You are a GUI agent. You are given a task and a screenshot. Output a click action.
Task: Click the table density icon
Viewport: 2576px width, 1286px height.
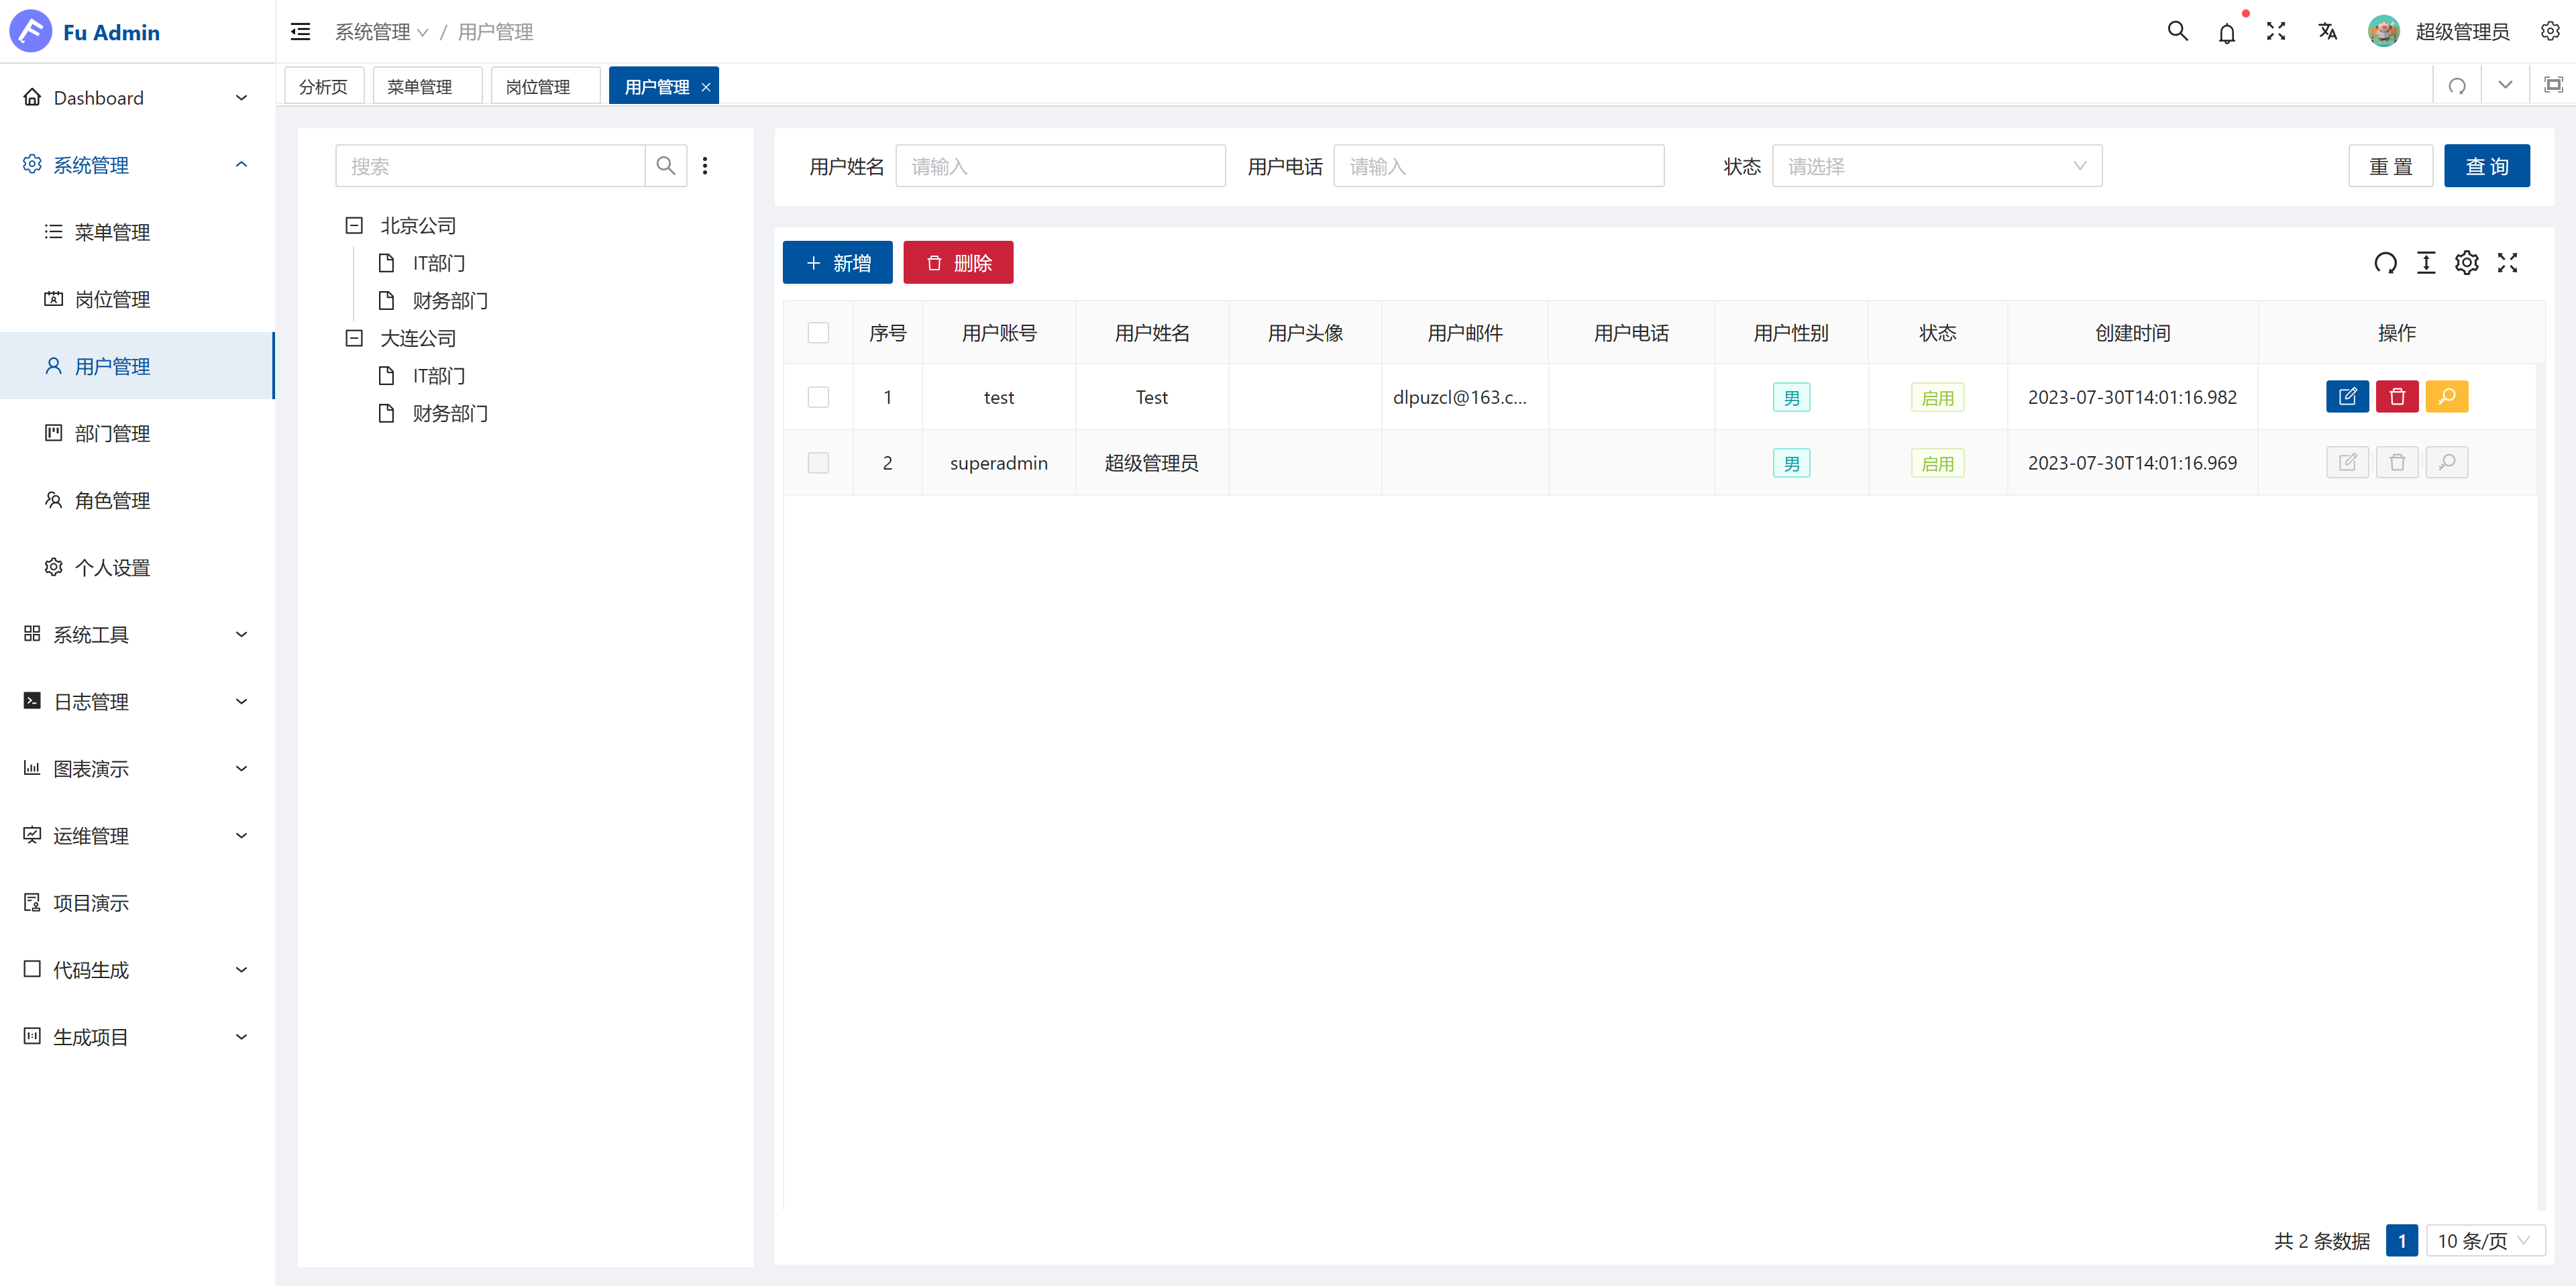[x=2425, y=263]
